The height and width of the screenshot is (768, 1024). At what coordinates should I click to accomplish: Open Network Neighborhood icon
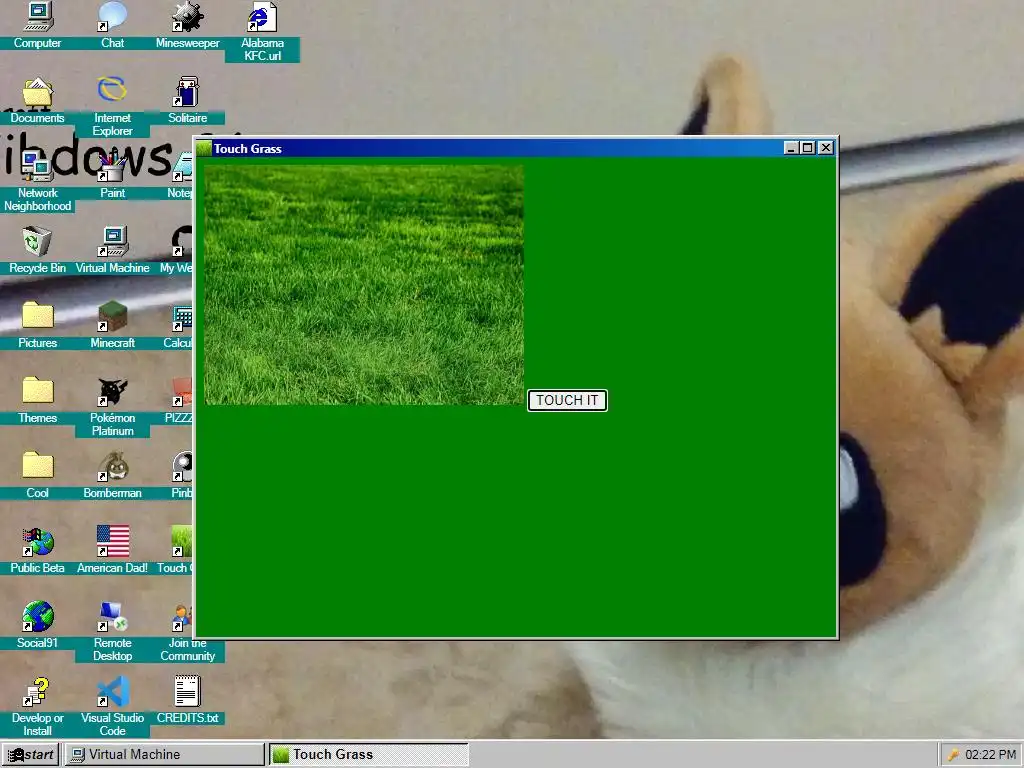point(37,181)
